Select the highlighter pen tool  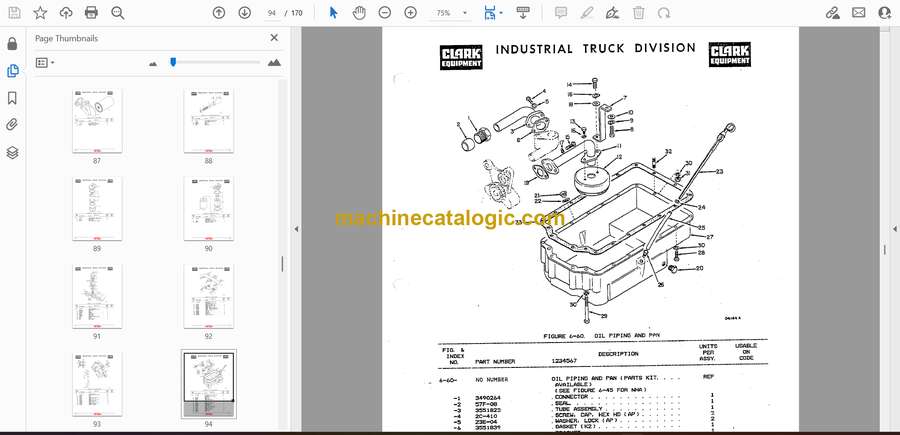click(x=587, y=13)
